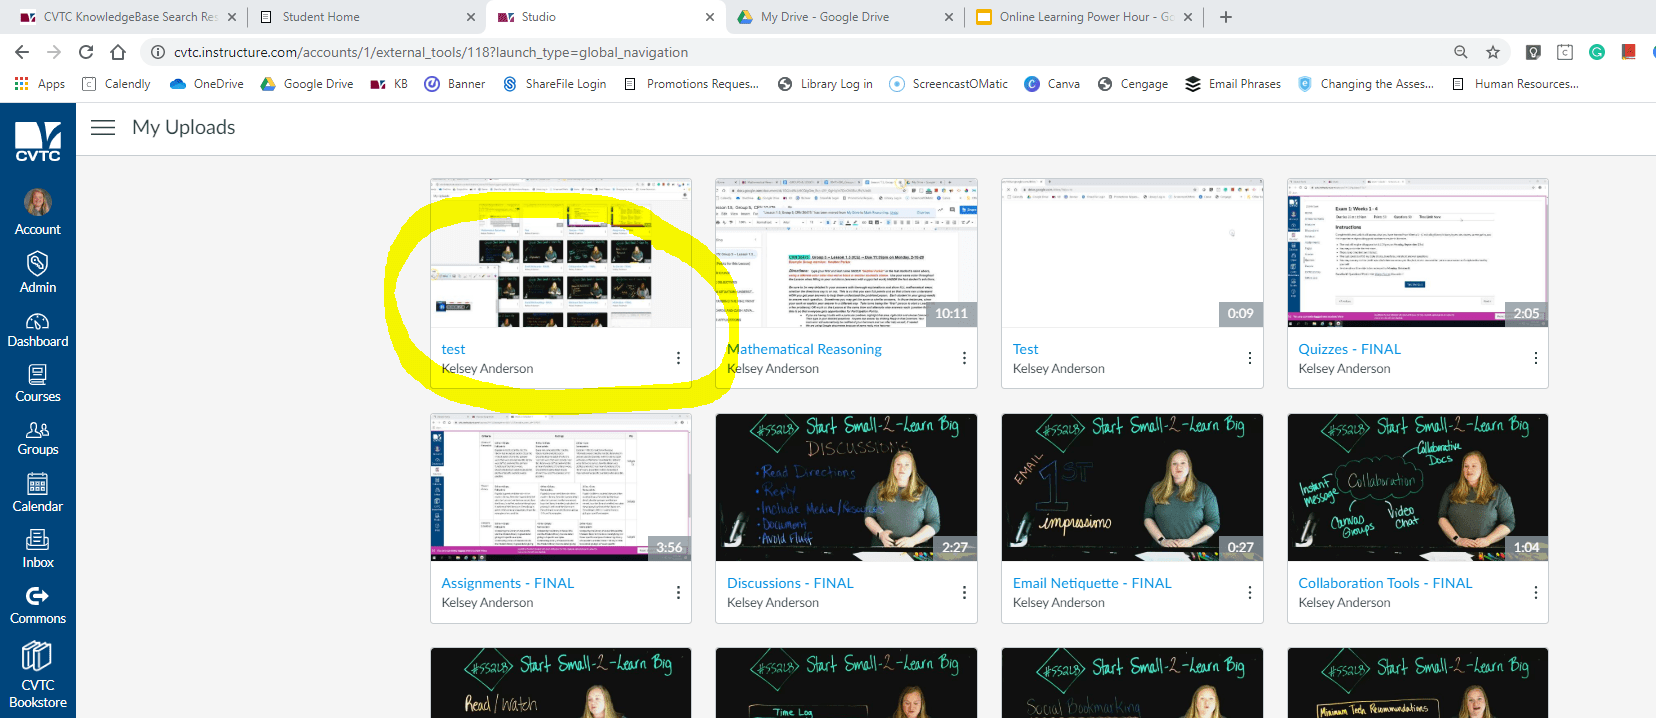Click the browser address bar URL

431,52
